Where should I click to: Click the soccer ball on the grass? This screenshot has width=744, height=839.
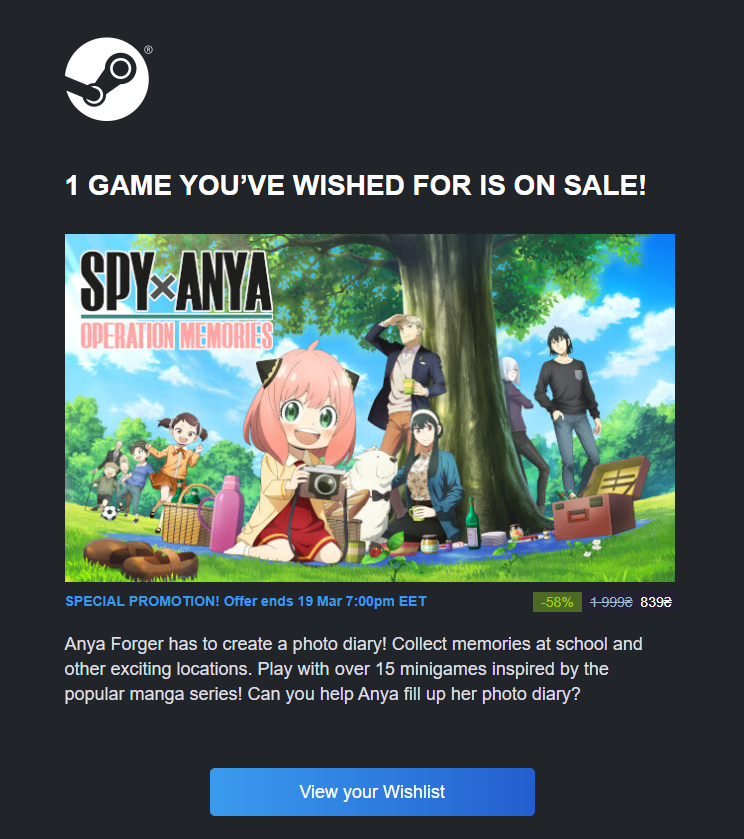[x=109, y=513]
